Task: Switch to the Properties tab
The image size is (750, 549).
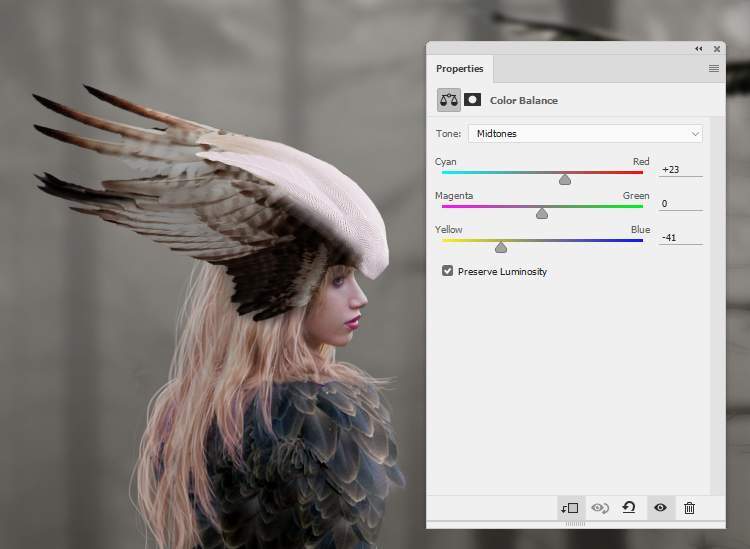Action: point(460,68)
